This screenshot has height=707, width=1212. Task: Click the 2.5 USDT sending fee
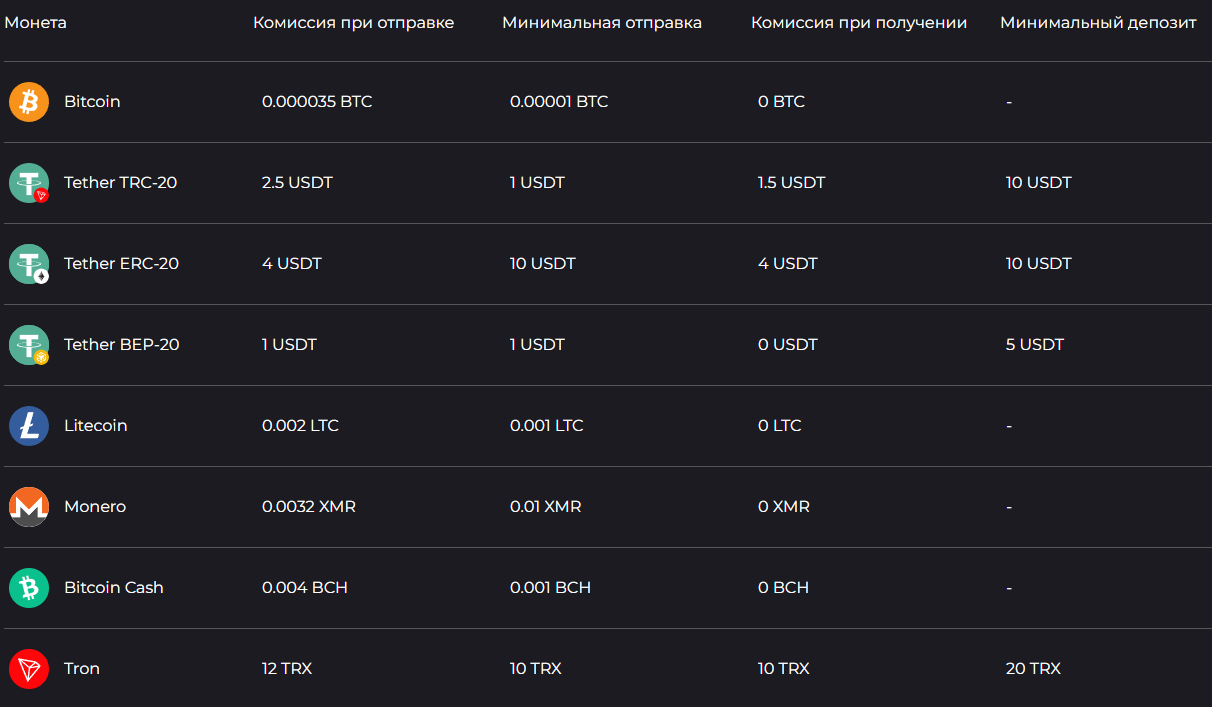pos(297,183)
